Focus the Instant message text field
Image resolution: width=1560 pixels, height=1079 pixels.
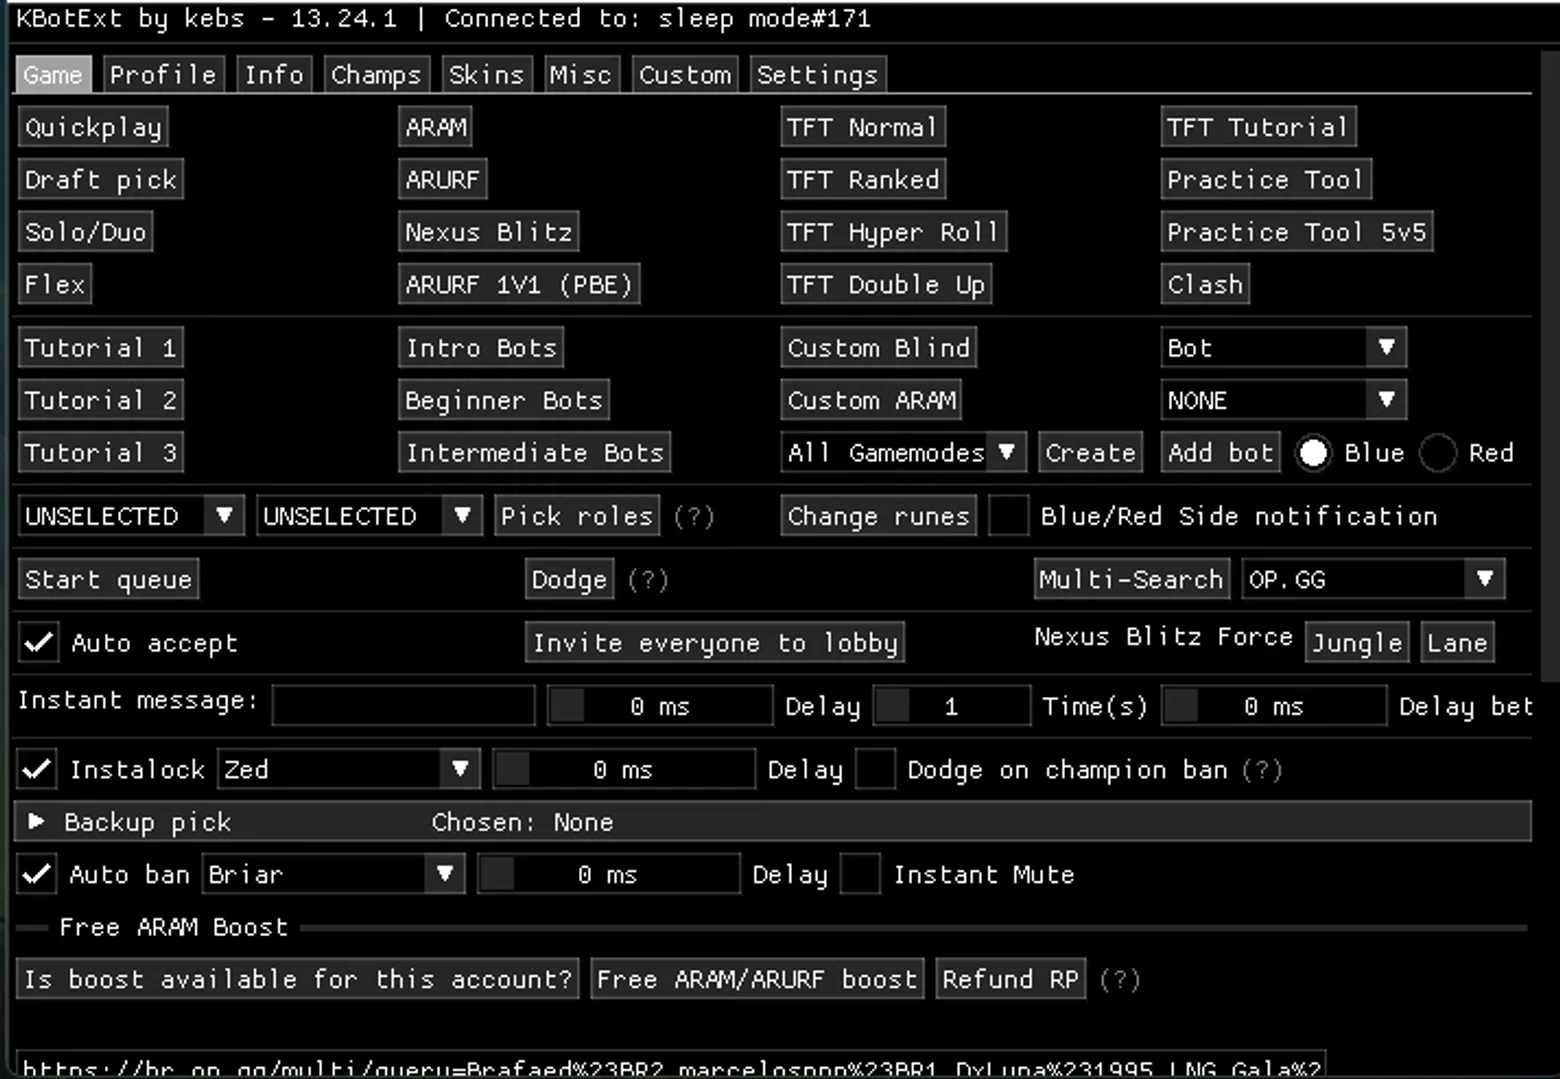pos(404,706)
